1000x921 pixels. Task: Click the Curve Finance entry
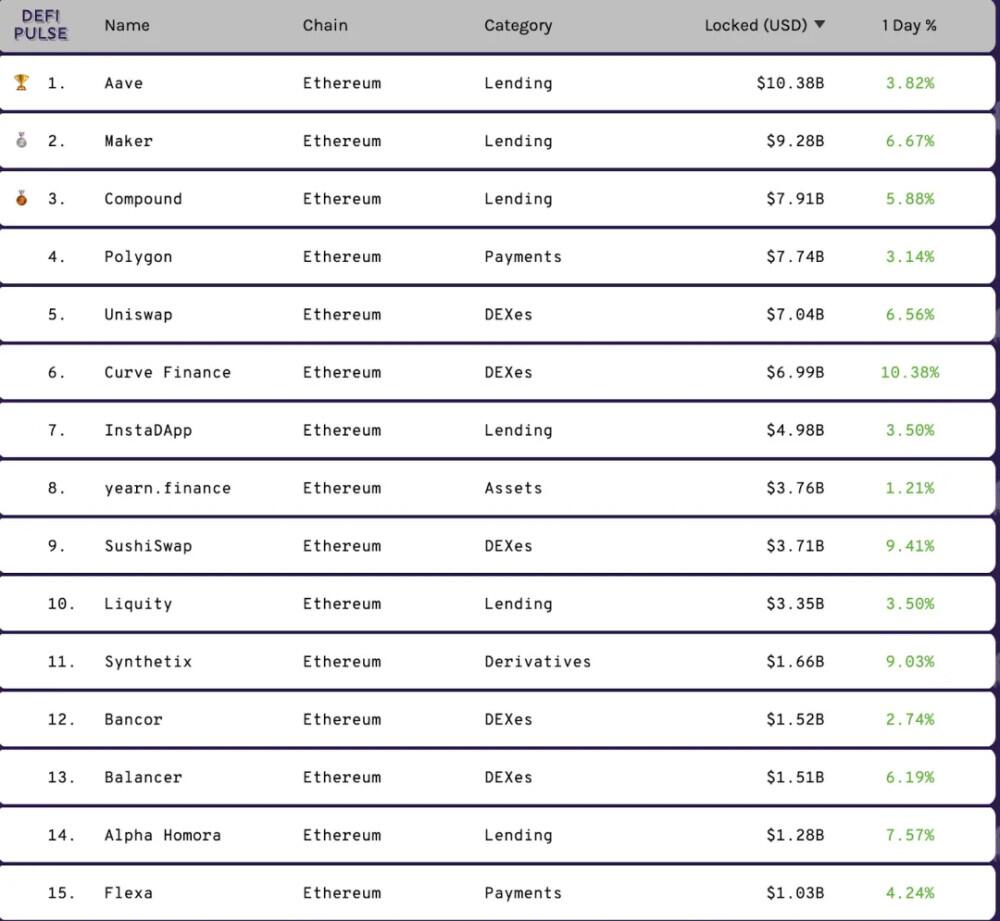tap(167, 373)
